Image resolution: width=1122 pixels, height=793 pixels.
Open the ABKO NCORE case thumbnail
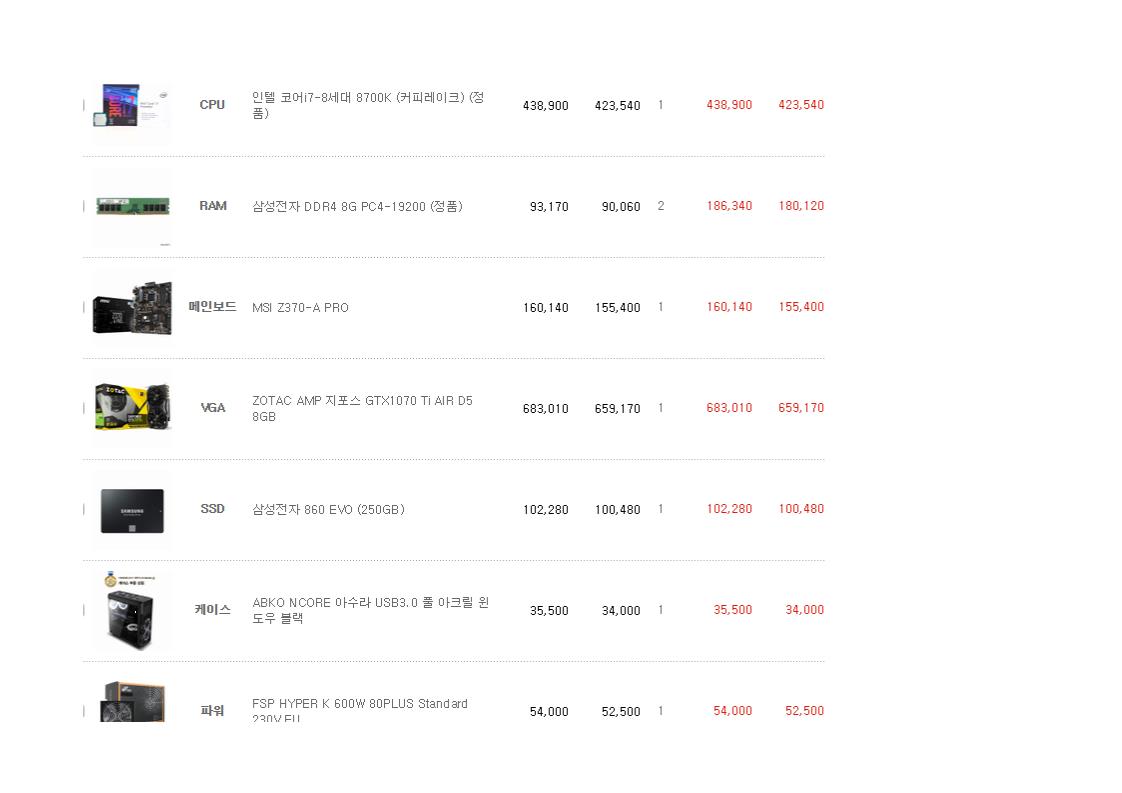tap(132, 611)
